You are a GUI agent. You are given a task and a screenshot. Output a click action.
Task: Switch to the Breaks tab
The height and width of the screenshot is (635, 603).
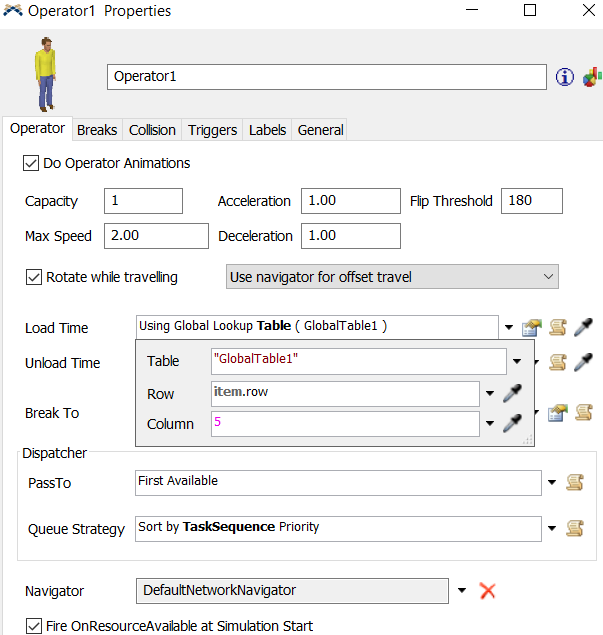[97, 130]
